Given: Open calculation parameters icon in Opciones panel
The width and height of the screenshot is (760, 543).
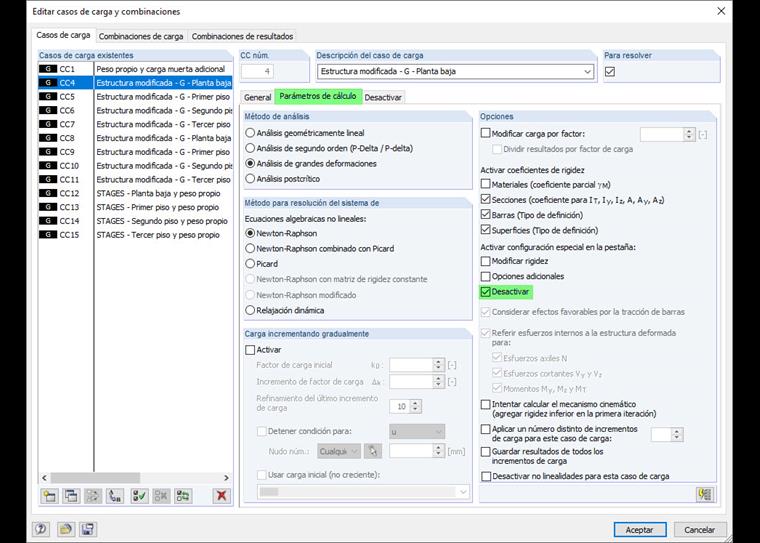Looking at the screenshot, I should (x=705, y=495).
